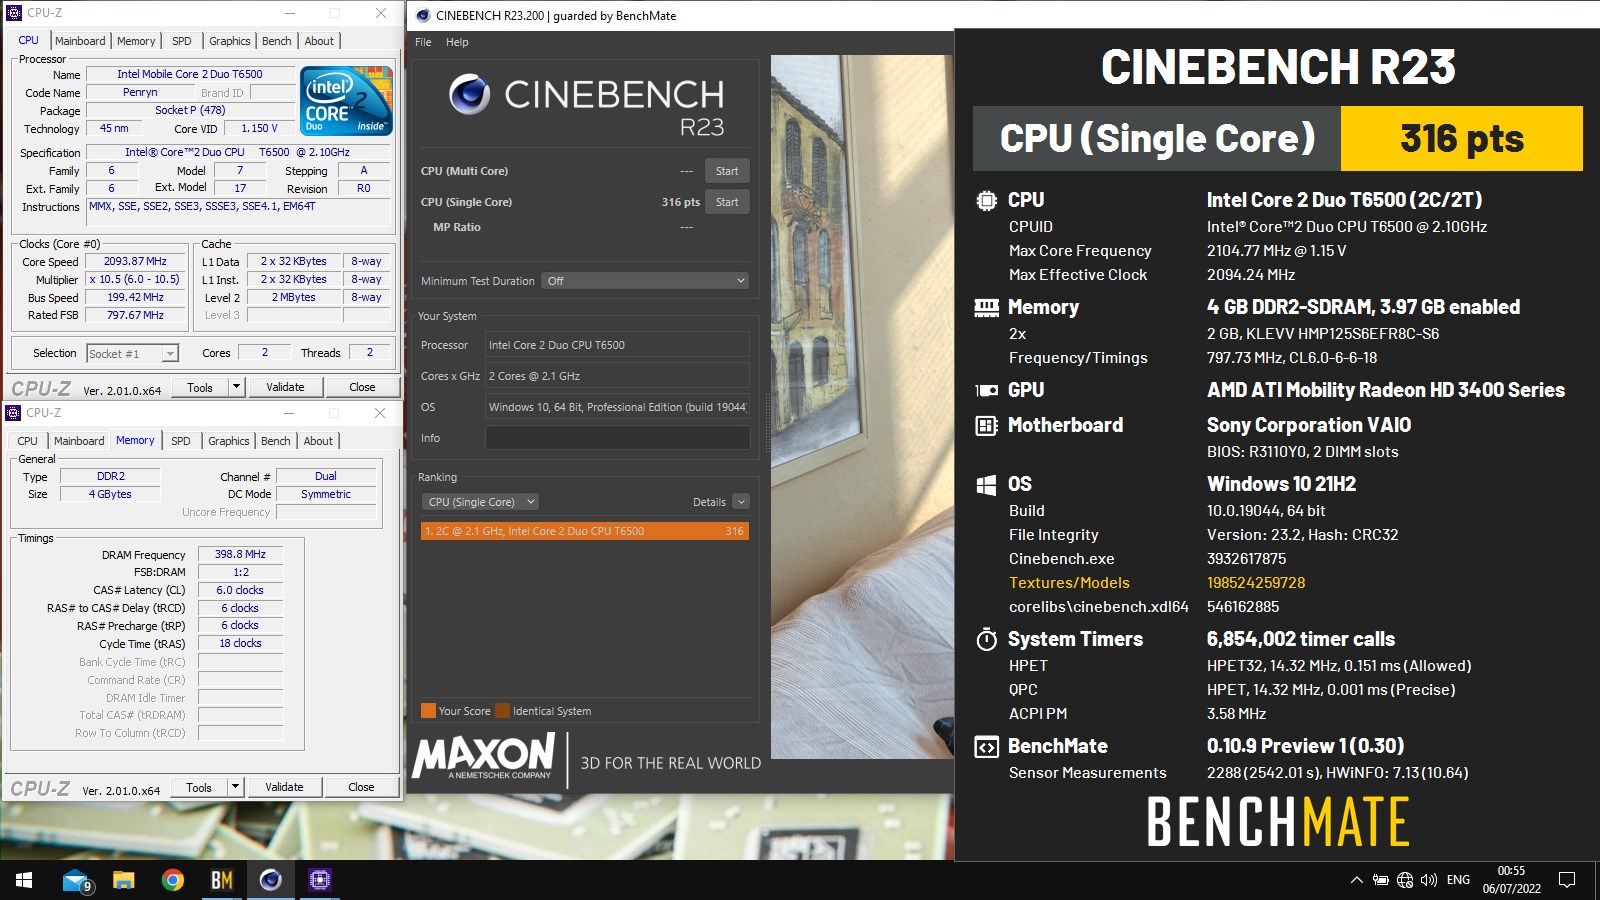Switch to Memory tab in top CPU-Z

(136, 41)
